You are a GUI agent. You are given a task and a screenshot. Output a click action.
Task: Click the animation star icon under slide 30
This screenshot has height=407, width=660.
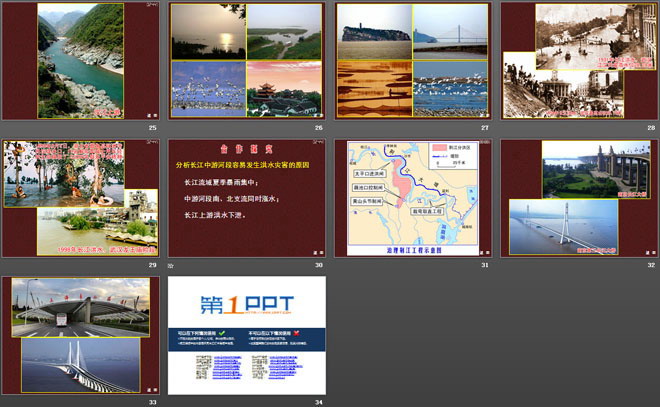click(171, 266)
